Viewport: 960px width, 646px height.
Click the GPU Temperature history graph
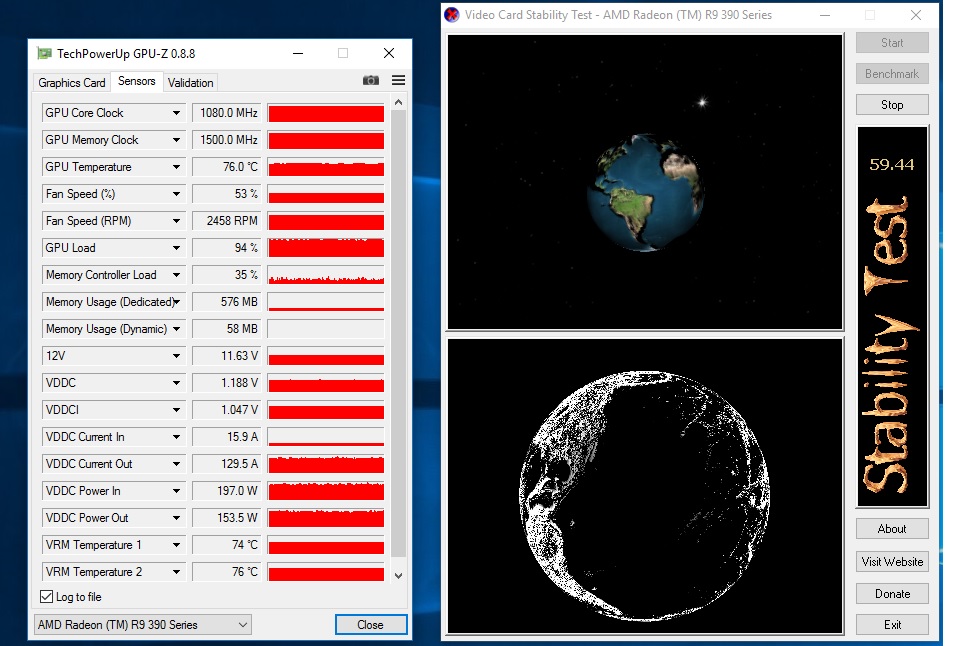[326, 167]
